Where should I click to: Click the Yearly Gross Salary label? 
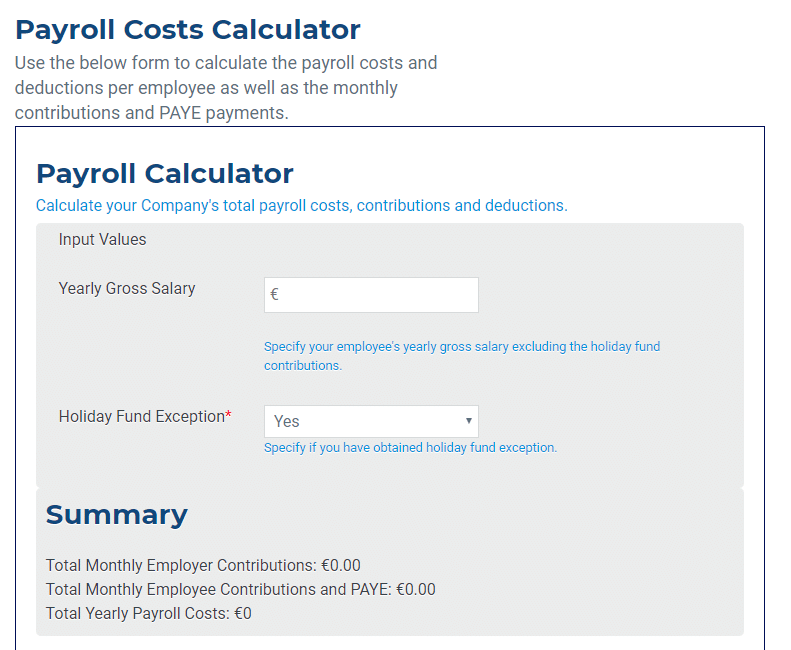[x=127, y=288]
